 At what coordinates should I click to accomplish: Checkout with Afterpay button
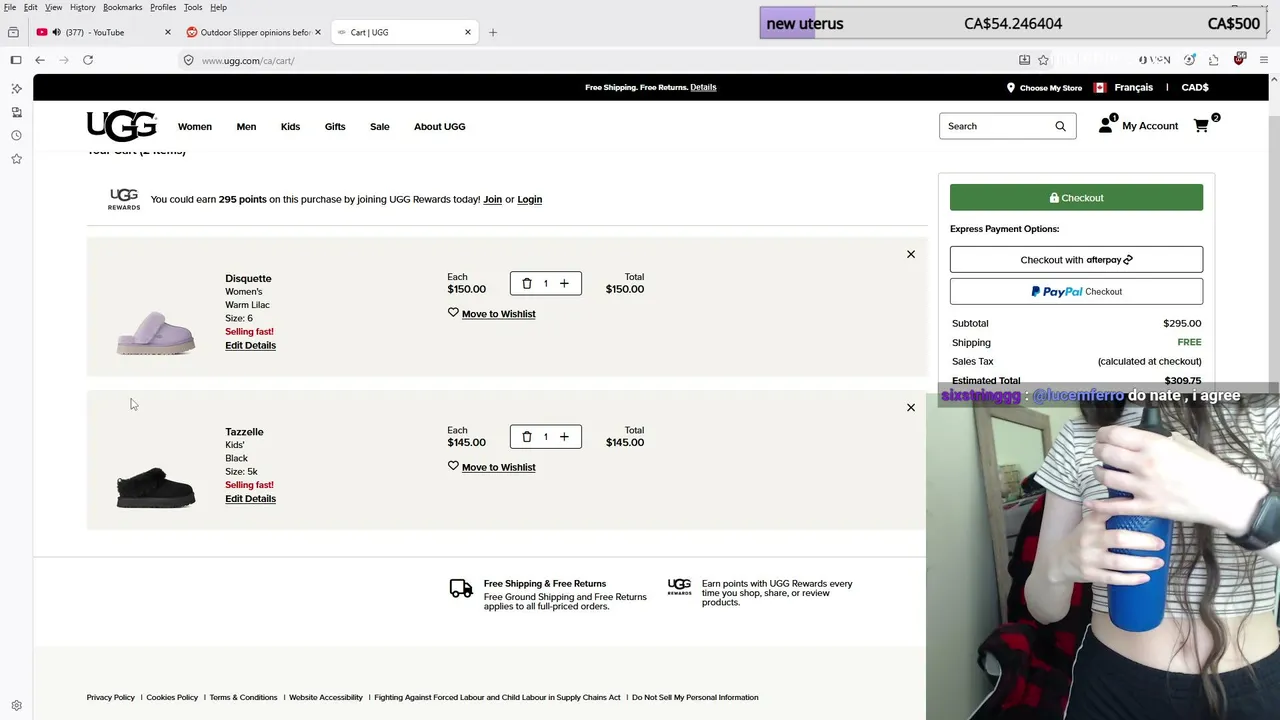pos(1076,260)
